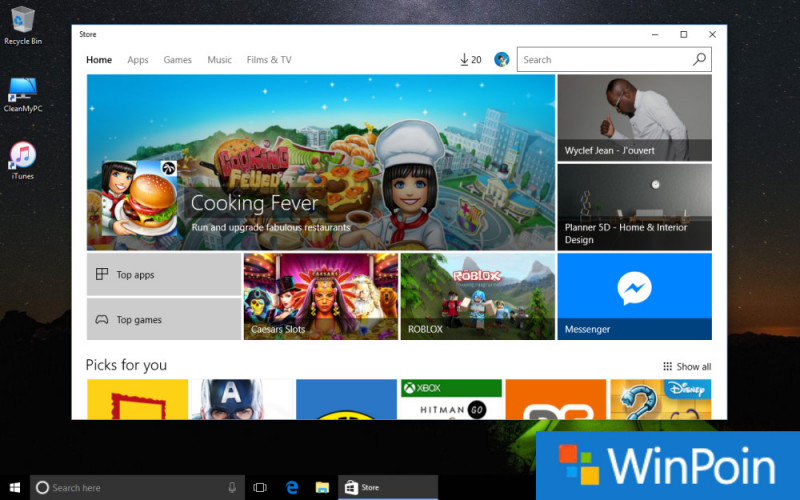This screenshot has height=500, width=800.
Task: Click the Windows Start button
Action: tap(15, 487)
